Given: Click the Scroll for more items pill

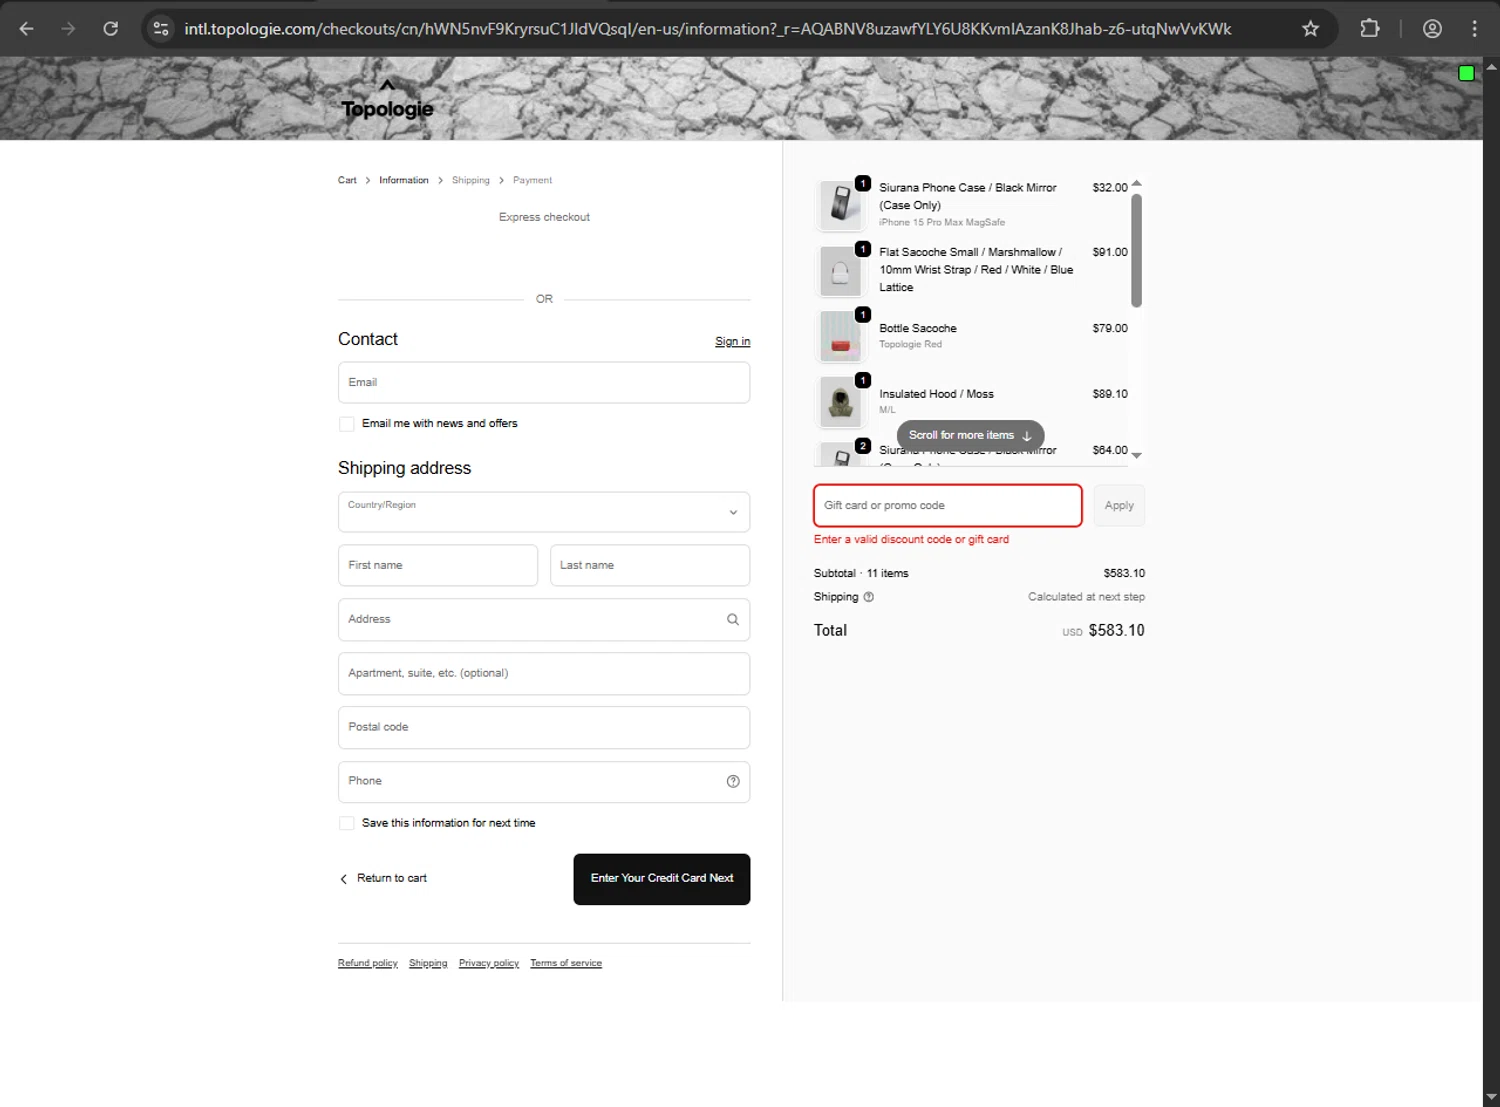Looking at the screenshot, I should point(970,435).
